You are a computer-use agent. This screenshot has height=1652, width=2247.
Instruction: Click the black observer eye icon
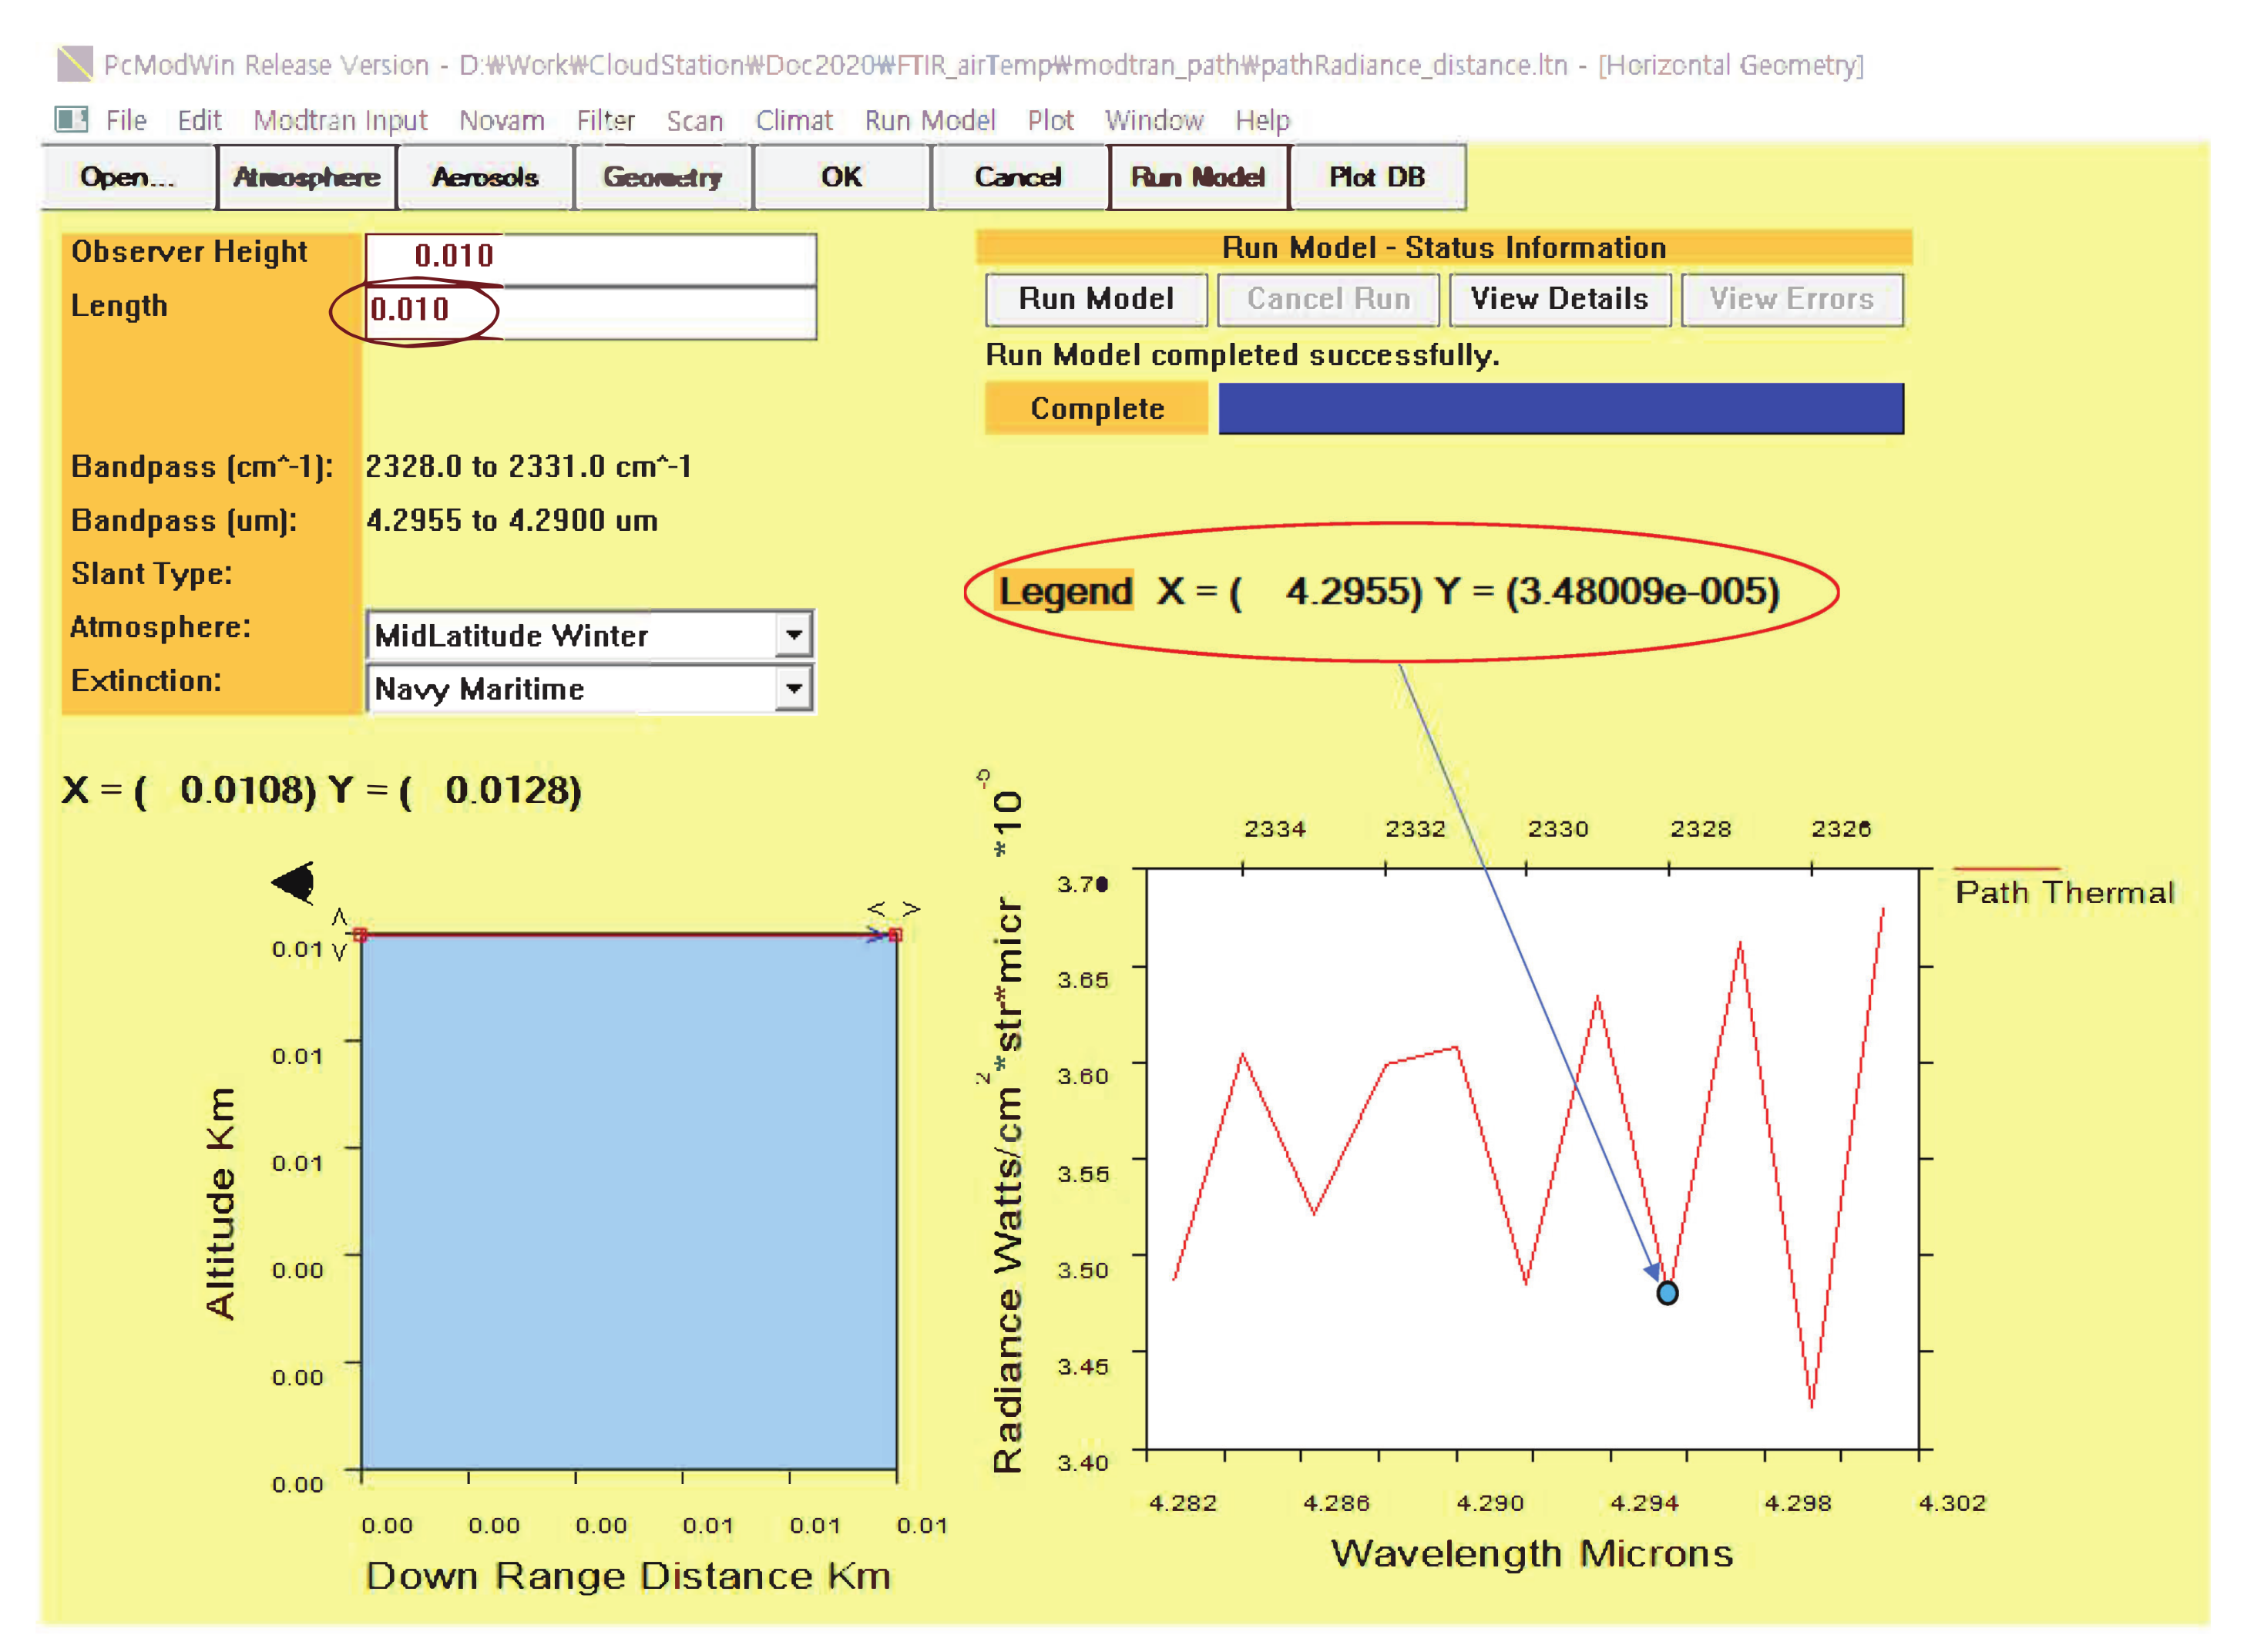(296, 882)
